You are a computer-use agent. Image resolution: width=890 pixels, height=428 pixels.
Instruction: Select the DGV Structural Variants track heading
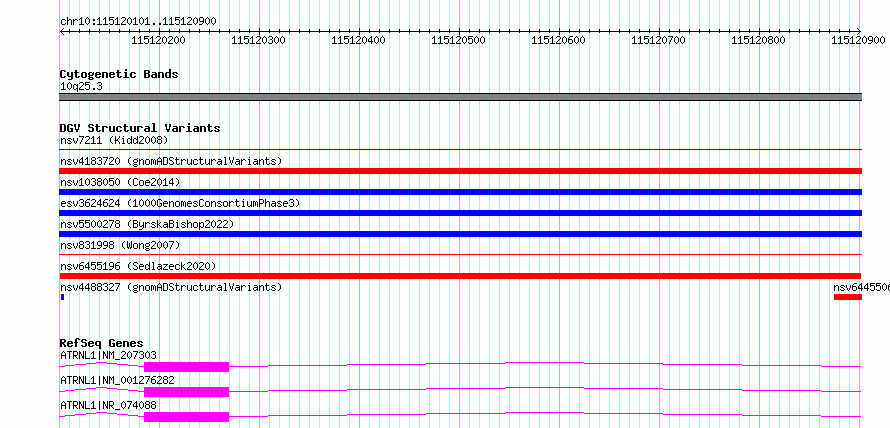coord(140,128)
